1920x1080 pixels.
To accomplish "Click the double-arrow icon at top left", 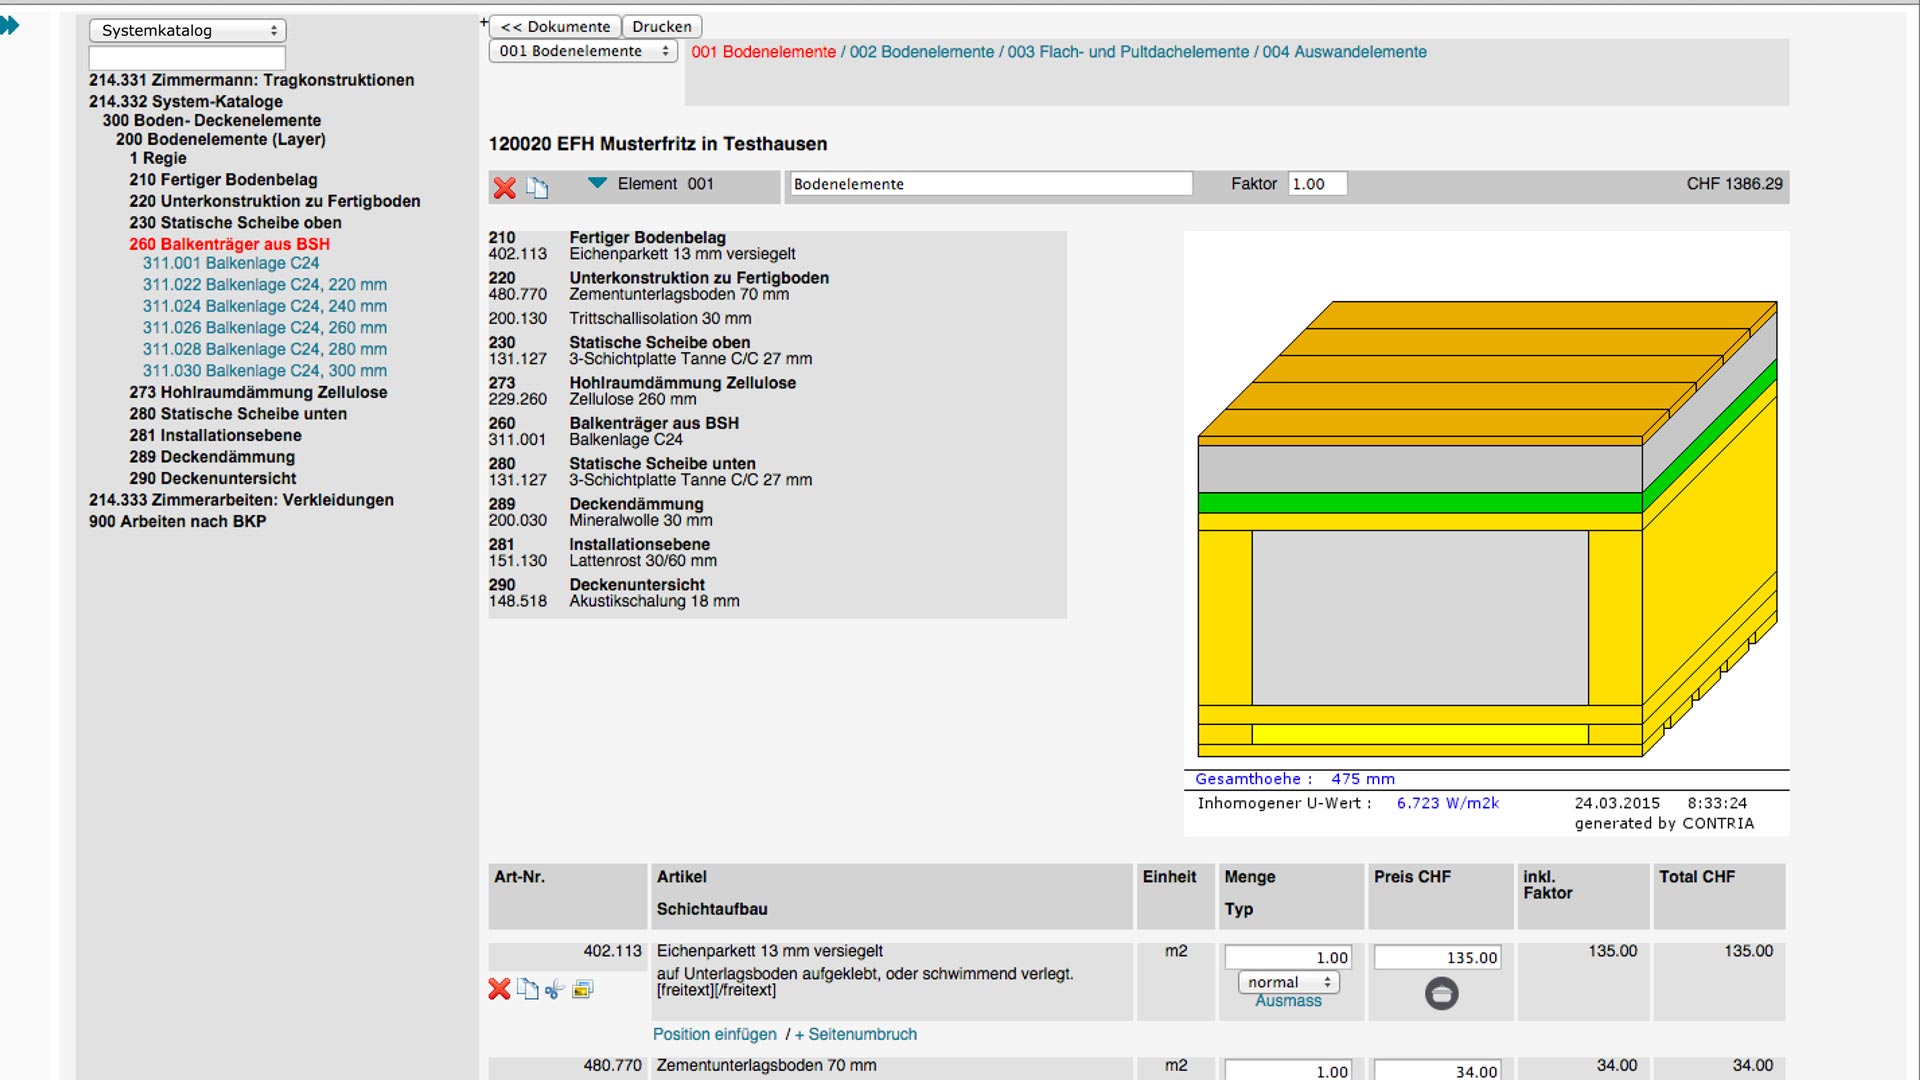I will [10, 26].
